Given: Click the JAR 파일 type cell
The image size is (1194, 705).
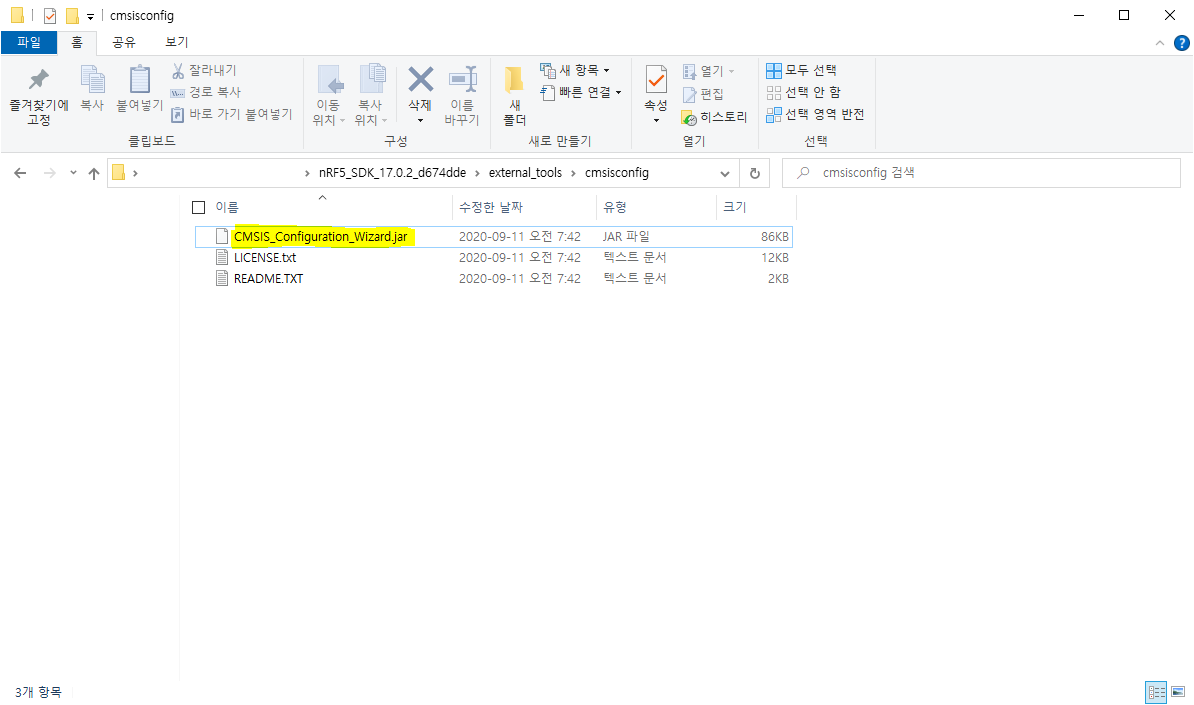Looking at the screenshot, I should click(626, 237).
